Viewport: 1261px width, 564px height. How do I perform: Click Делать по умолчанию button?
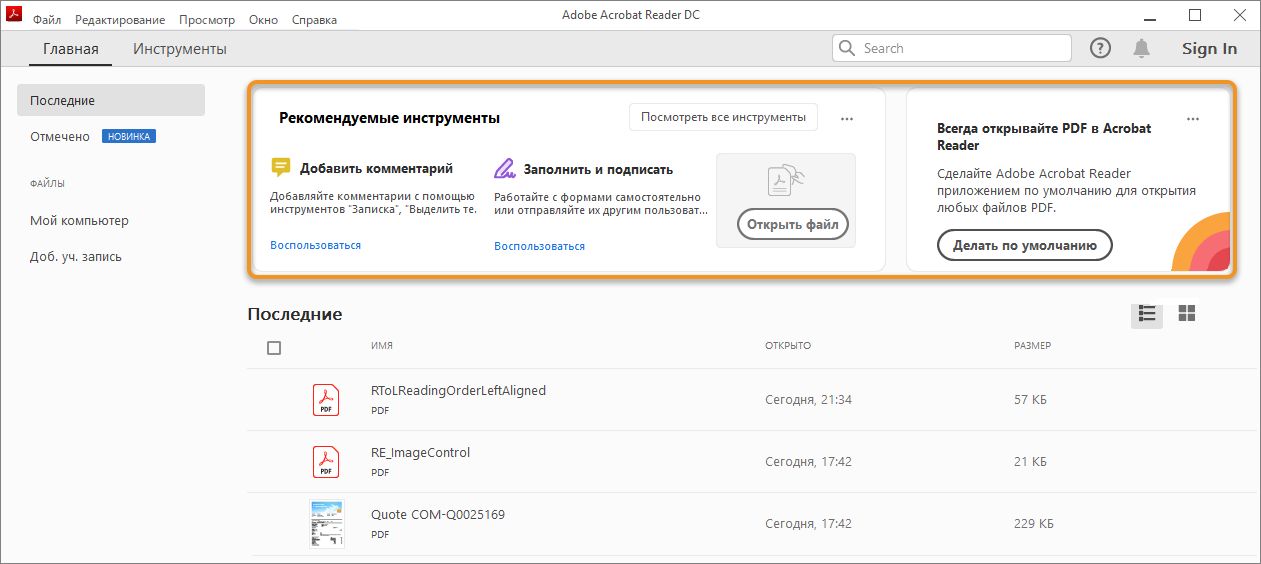[x=1025, y=245]
